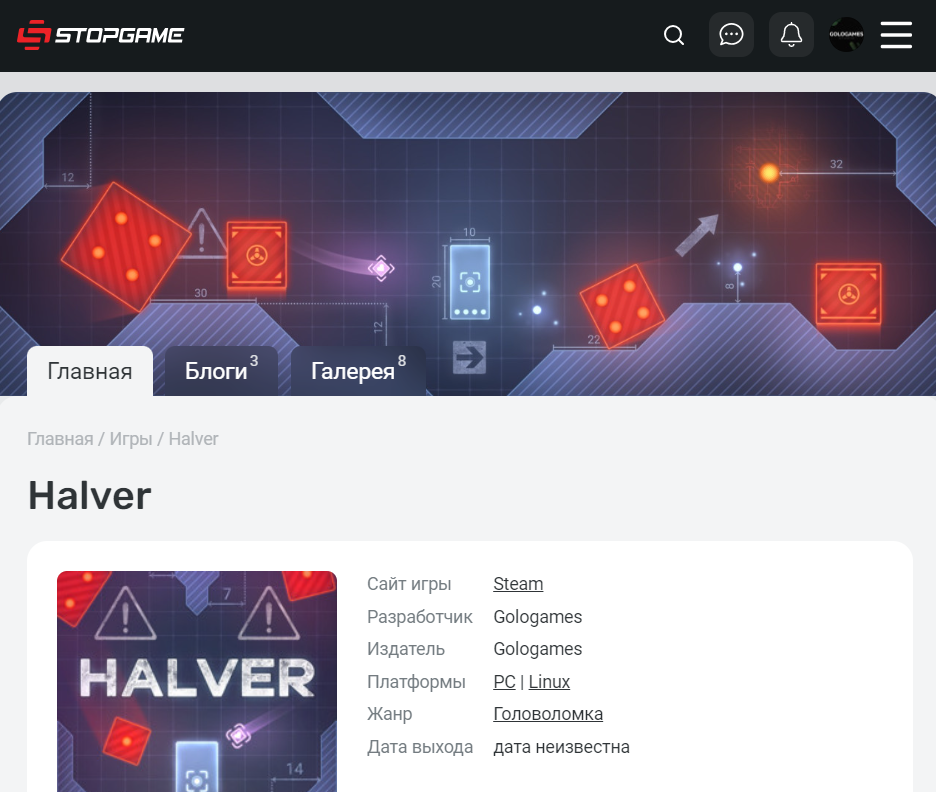The image size is (936, 792).
Task: Click the Жанр label
Action: [x=390, y=714]
